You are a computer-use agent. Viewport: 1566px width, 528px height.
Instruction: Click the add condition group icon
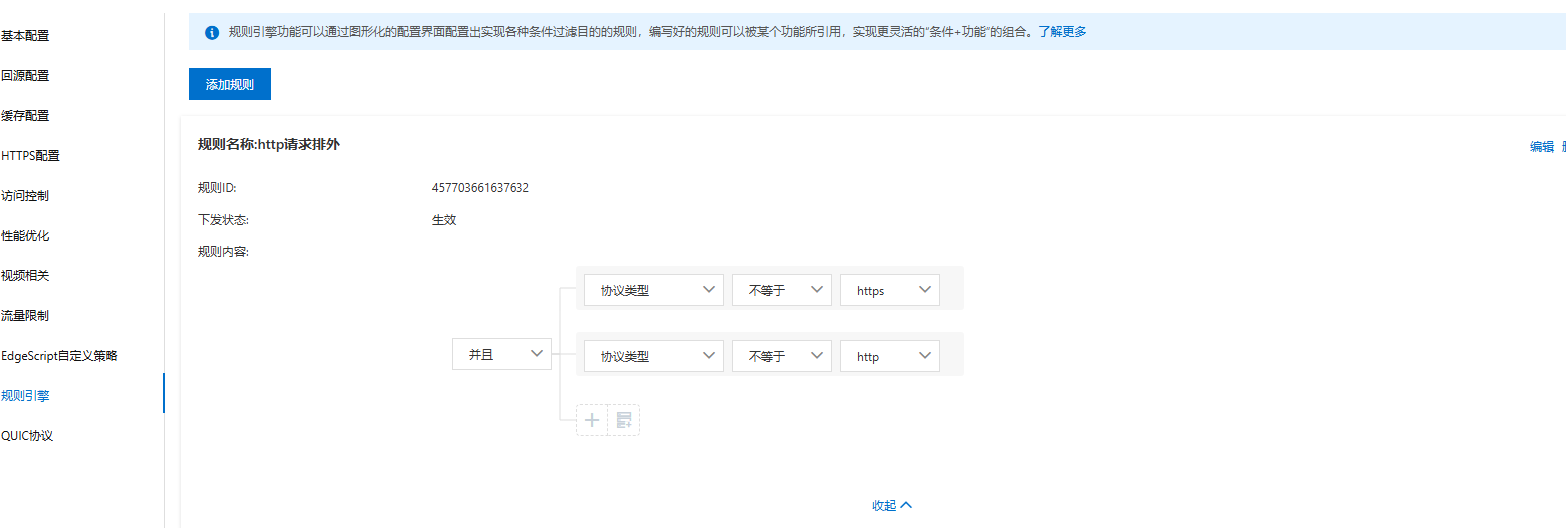[624, 420]
